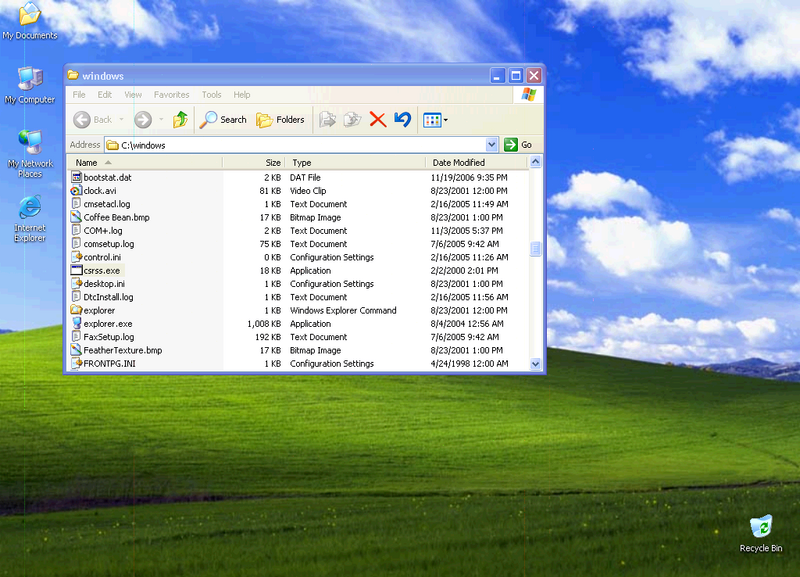
Task: Open the Tools menu
Action: [x=211, y=95]
